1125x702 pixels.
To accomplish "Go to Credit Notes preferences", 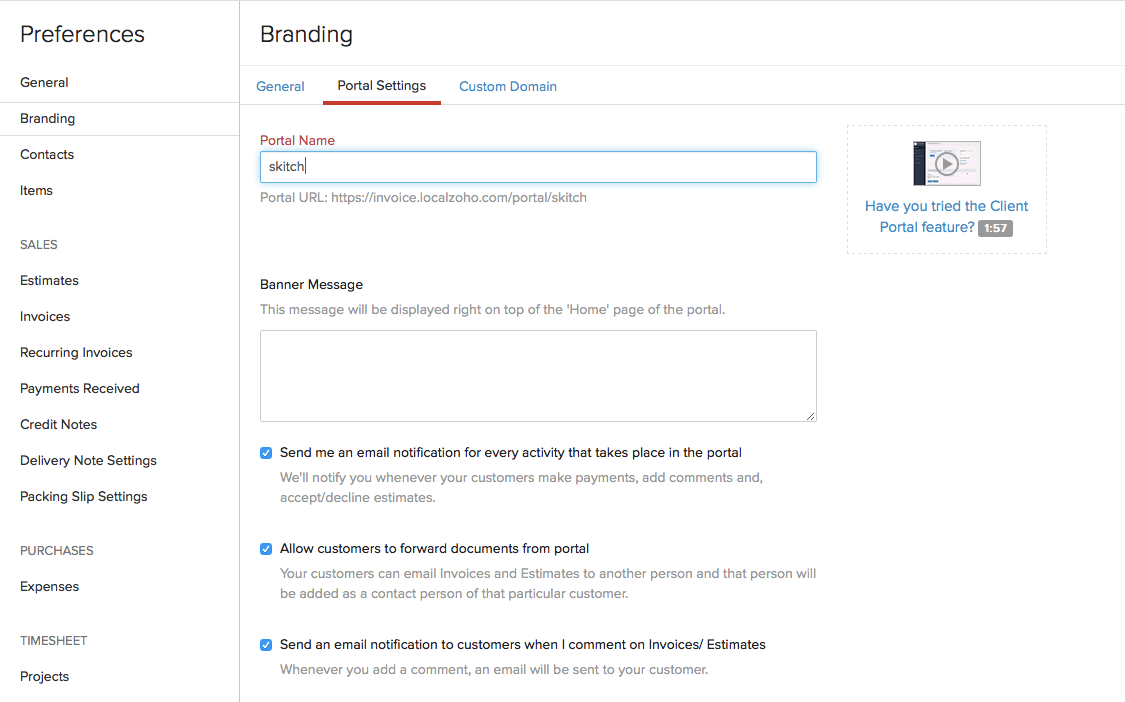I will coord(59,425).
